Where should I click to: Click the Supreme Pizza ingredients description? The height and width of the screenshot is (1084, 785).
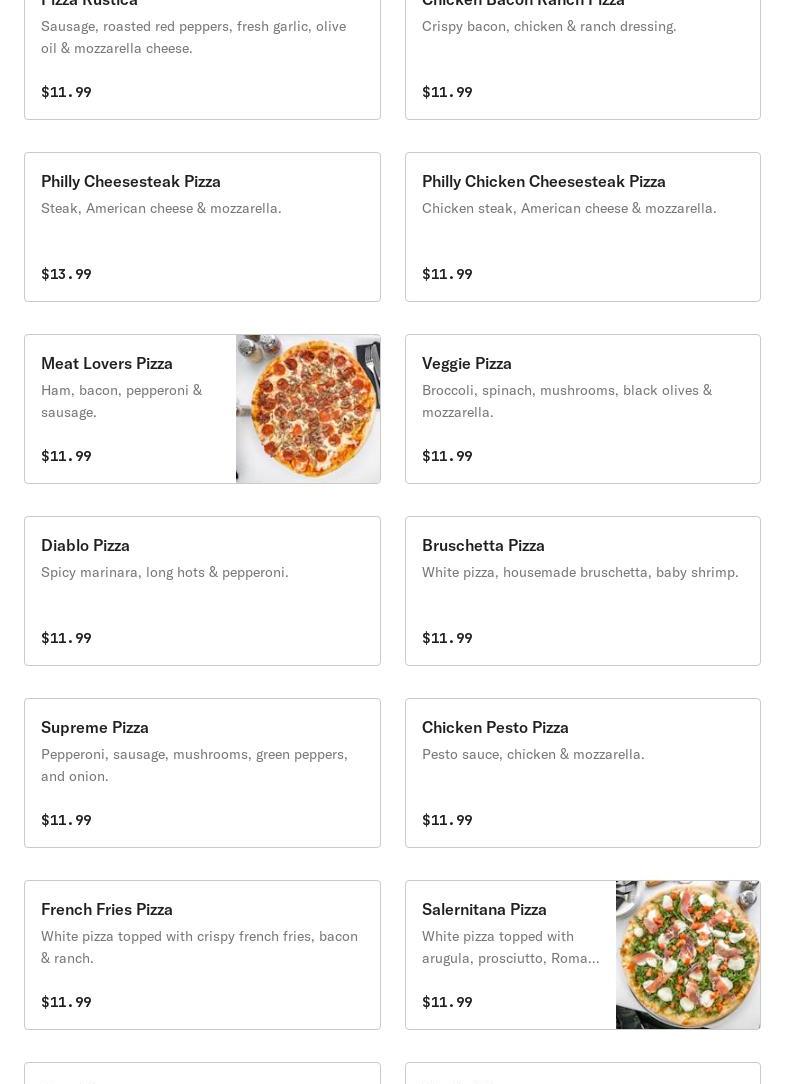pos(194,765)
